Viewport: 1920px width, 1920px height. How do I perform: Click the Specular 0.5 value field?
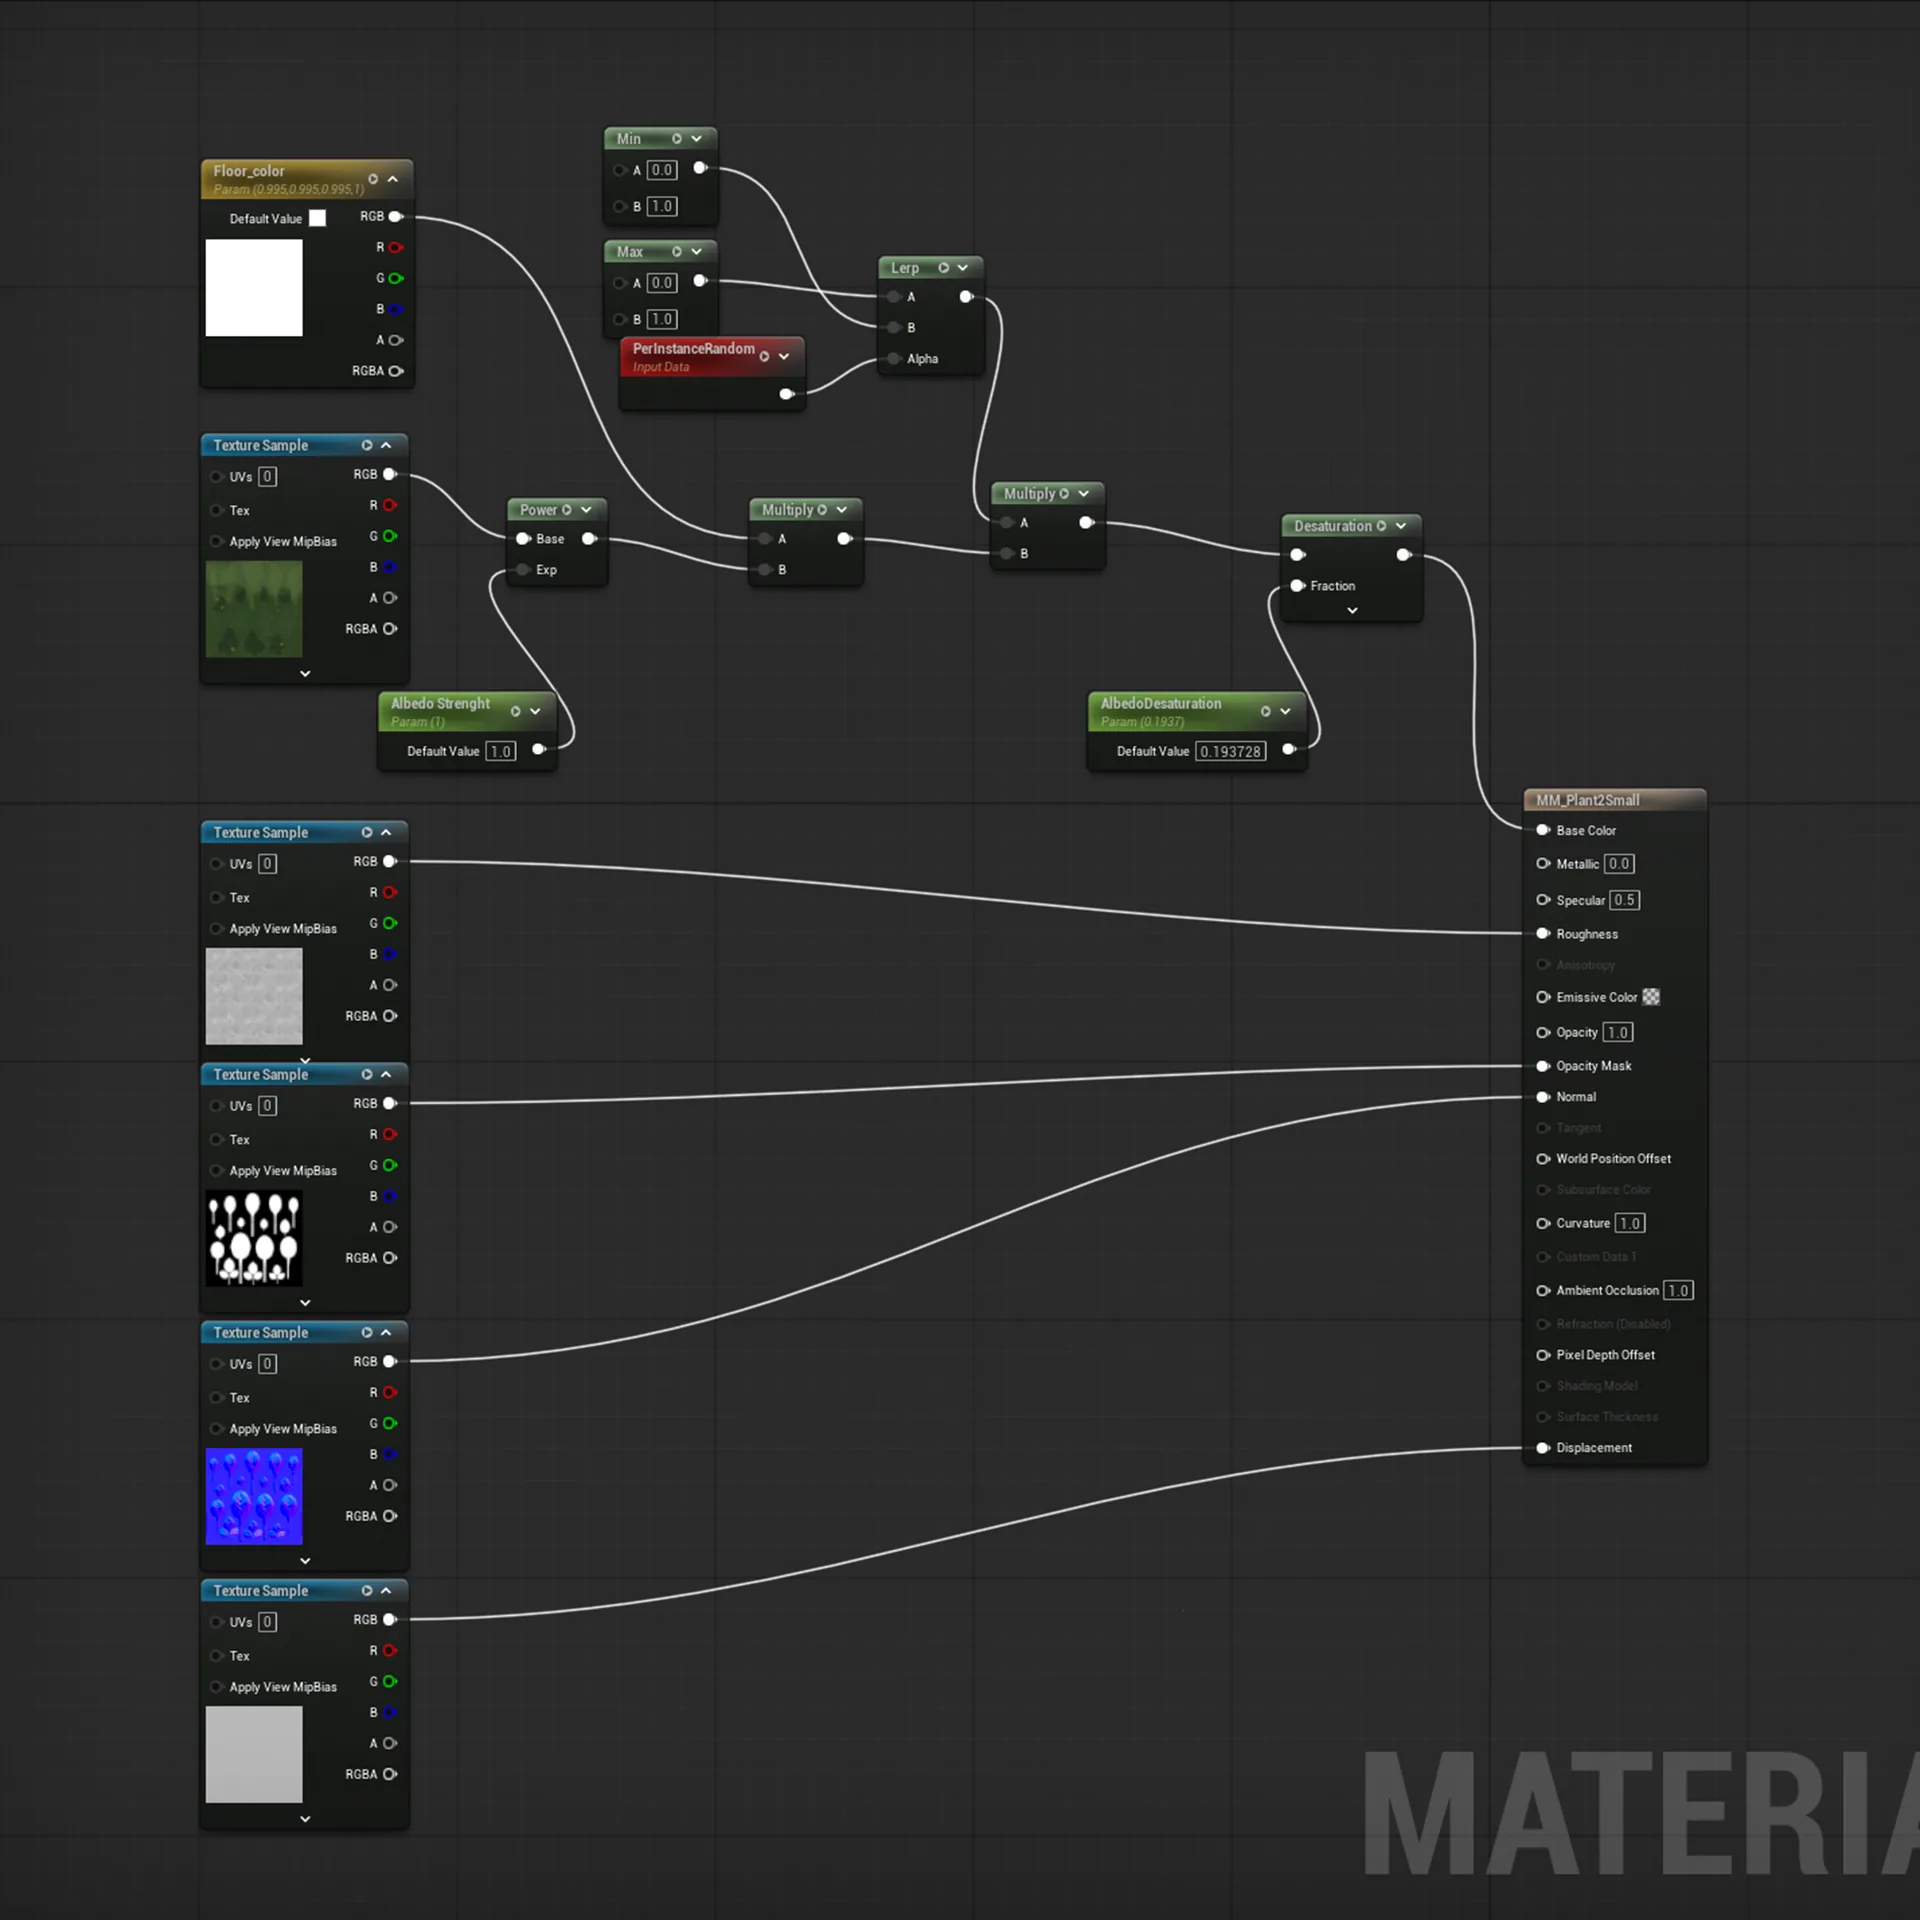click(1625, 900)
